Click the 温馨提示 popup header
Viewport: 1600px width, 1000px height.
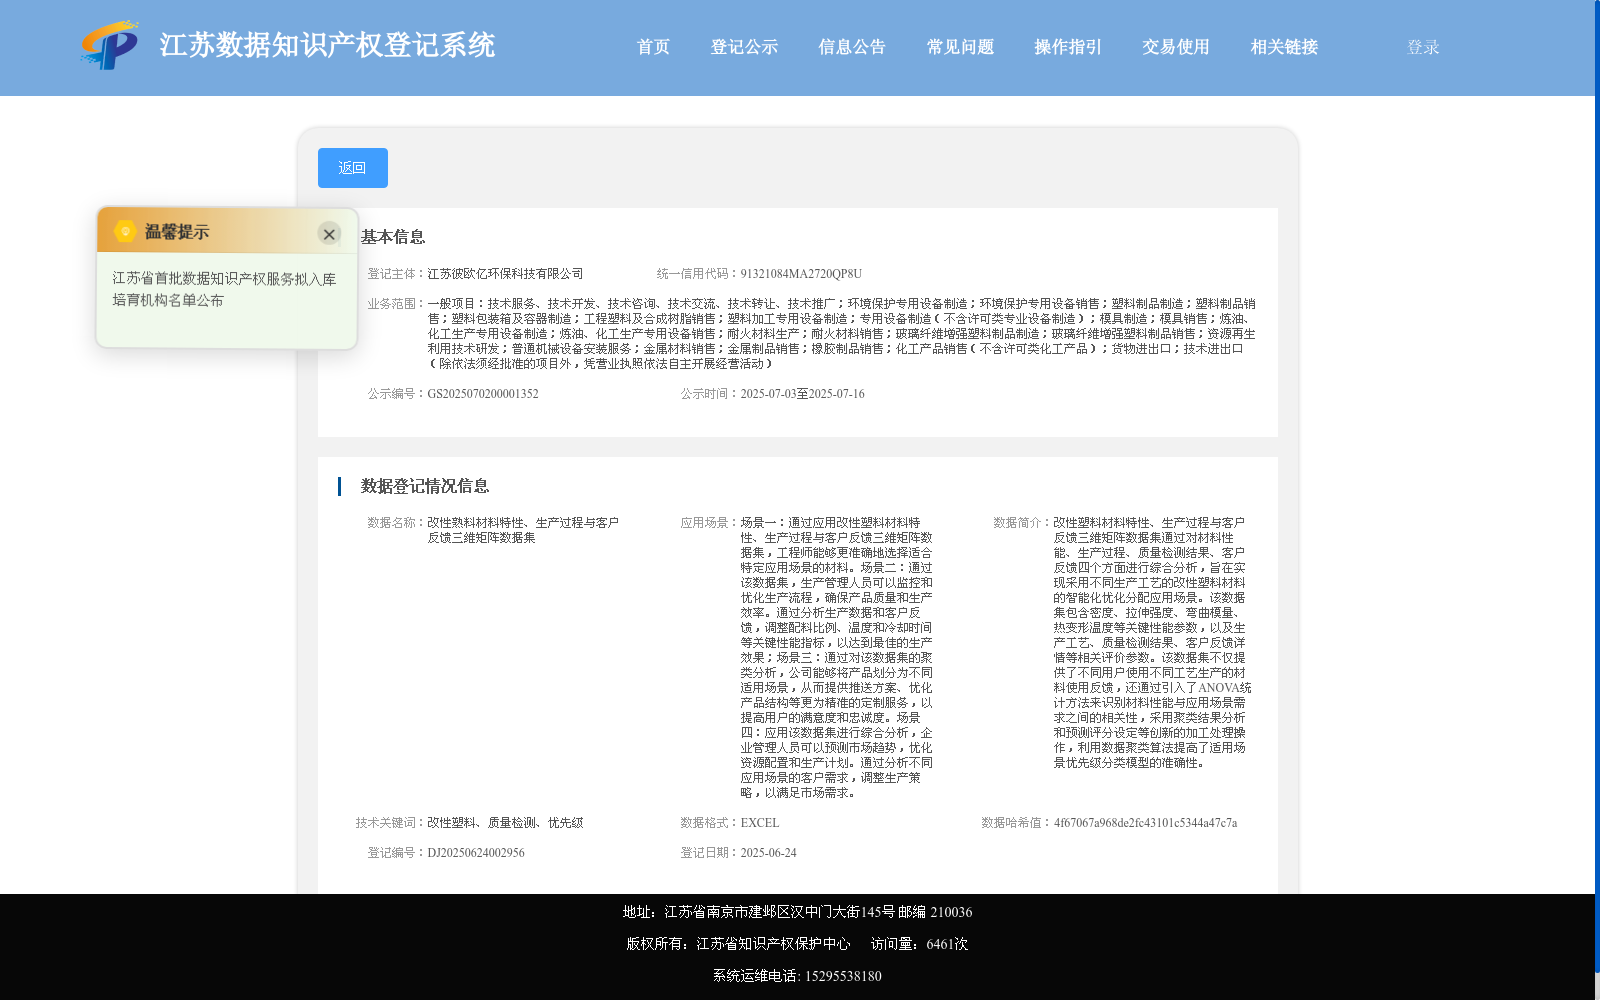pyautogui.click(x=227, y=231)
